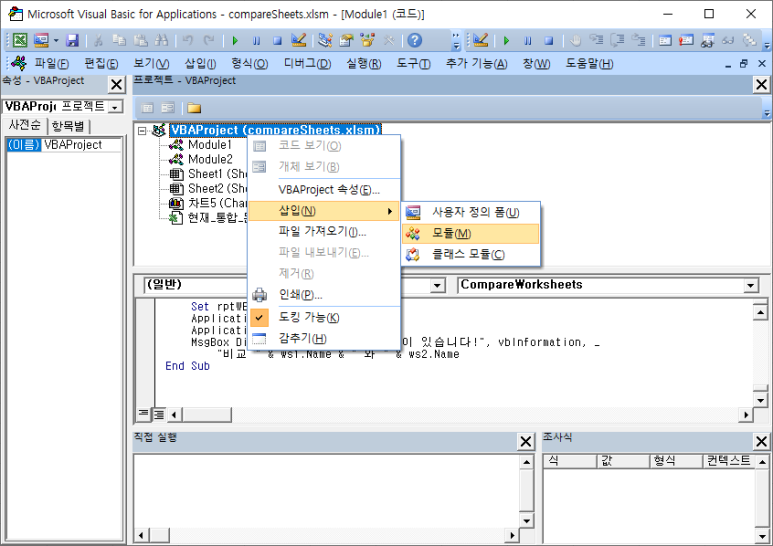Open the Insert object dropdown arrow in toolbar

coord(56,40)
